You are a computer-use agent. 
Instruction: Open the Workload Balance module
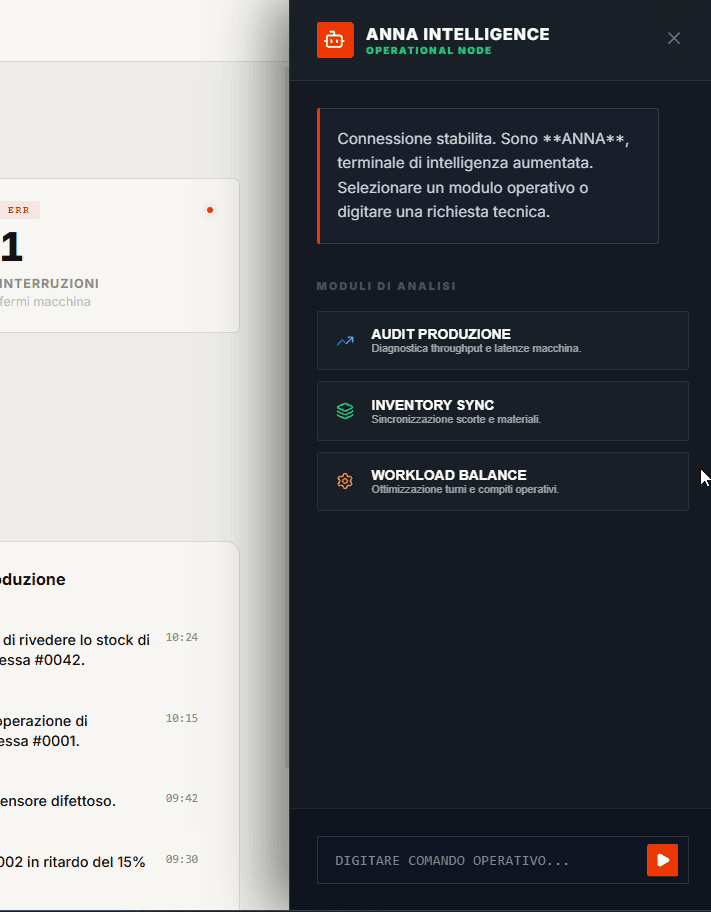point(503,482)
